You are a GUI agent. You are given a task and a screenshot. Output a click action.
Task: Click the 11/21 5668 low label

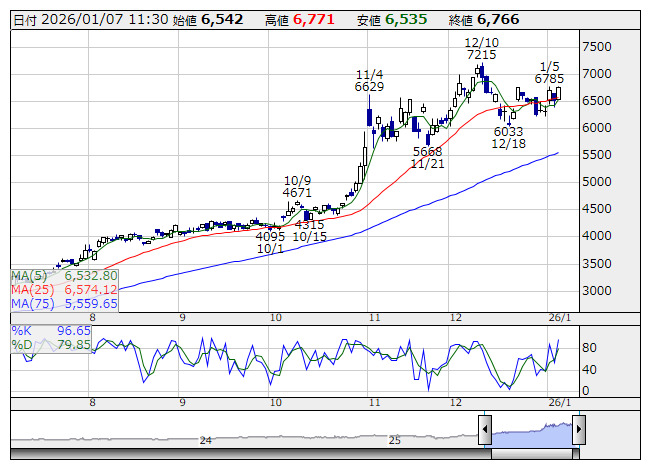pos(427,158)
